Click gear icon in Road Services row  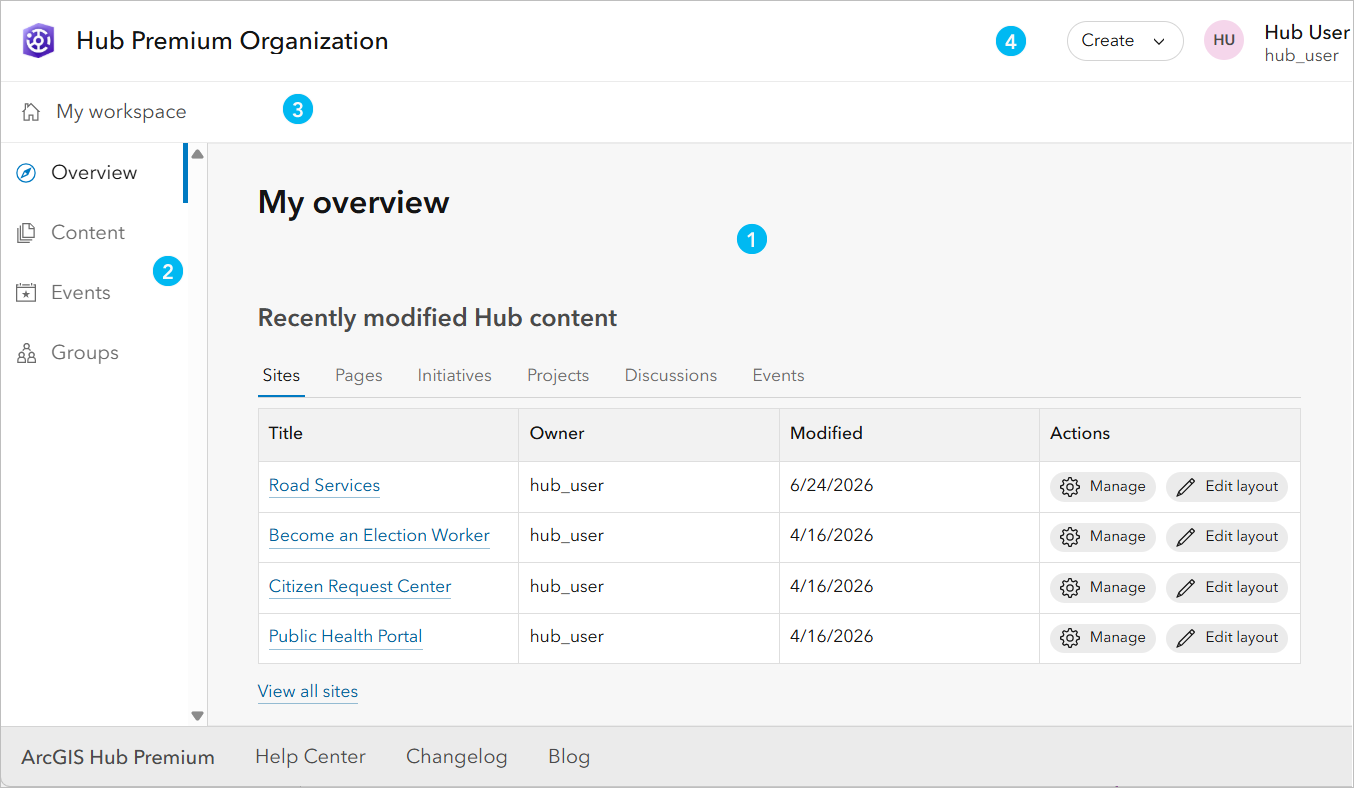click(x=1070, y=487)
